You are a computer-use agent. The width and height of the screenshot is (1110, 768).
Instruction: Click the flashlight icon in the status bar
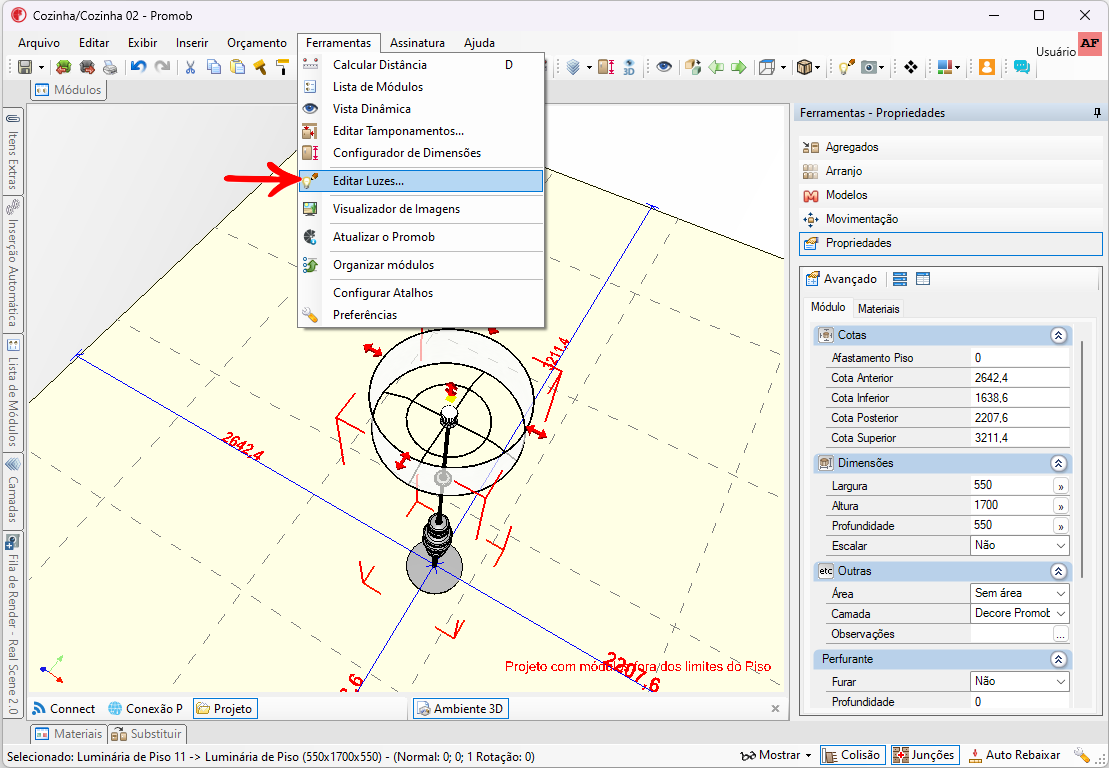coord(1081,755)
